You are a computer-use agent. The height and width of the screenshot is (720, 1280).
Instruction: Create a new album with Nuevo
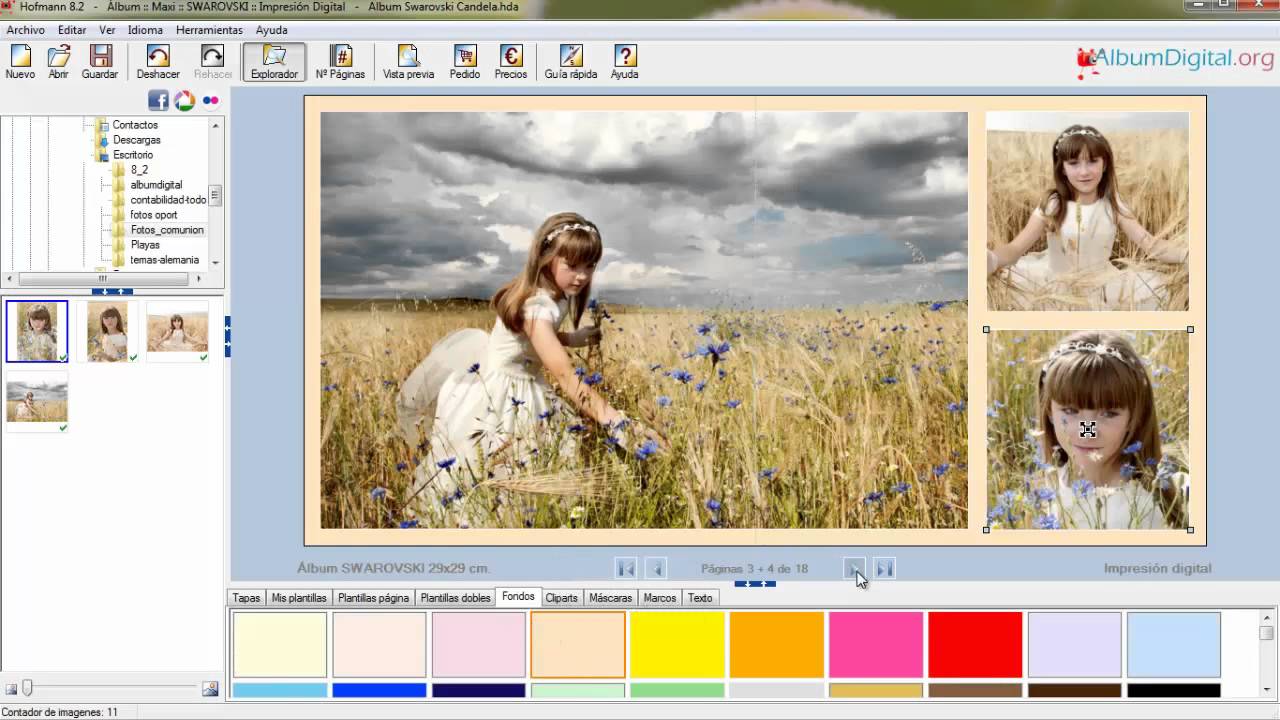(x=20, y=62)
